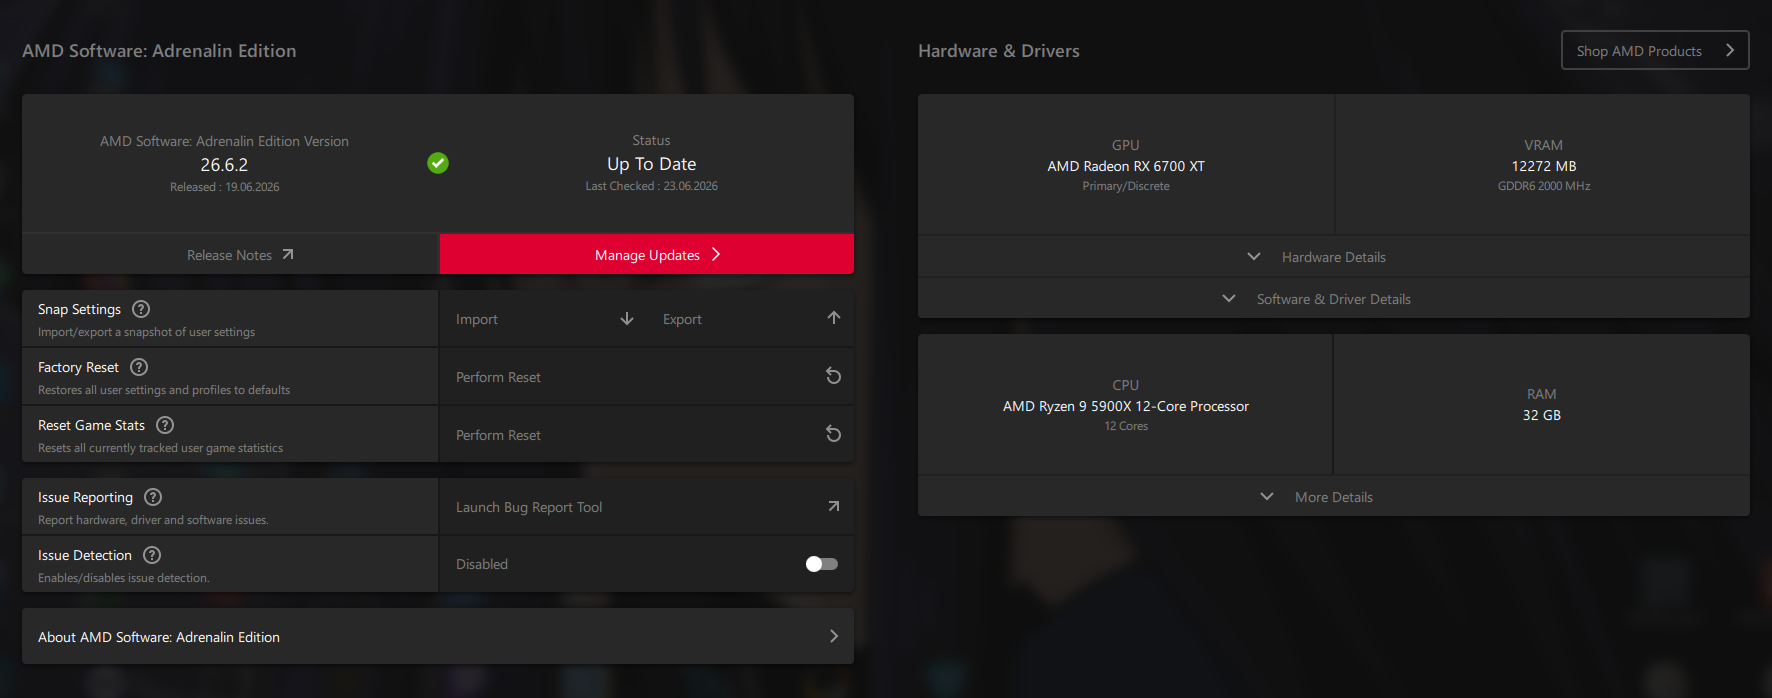Click the external link arrow for Bug Report Tool
The width and height of the screenshot is (1772, 698).
point(833,507)
